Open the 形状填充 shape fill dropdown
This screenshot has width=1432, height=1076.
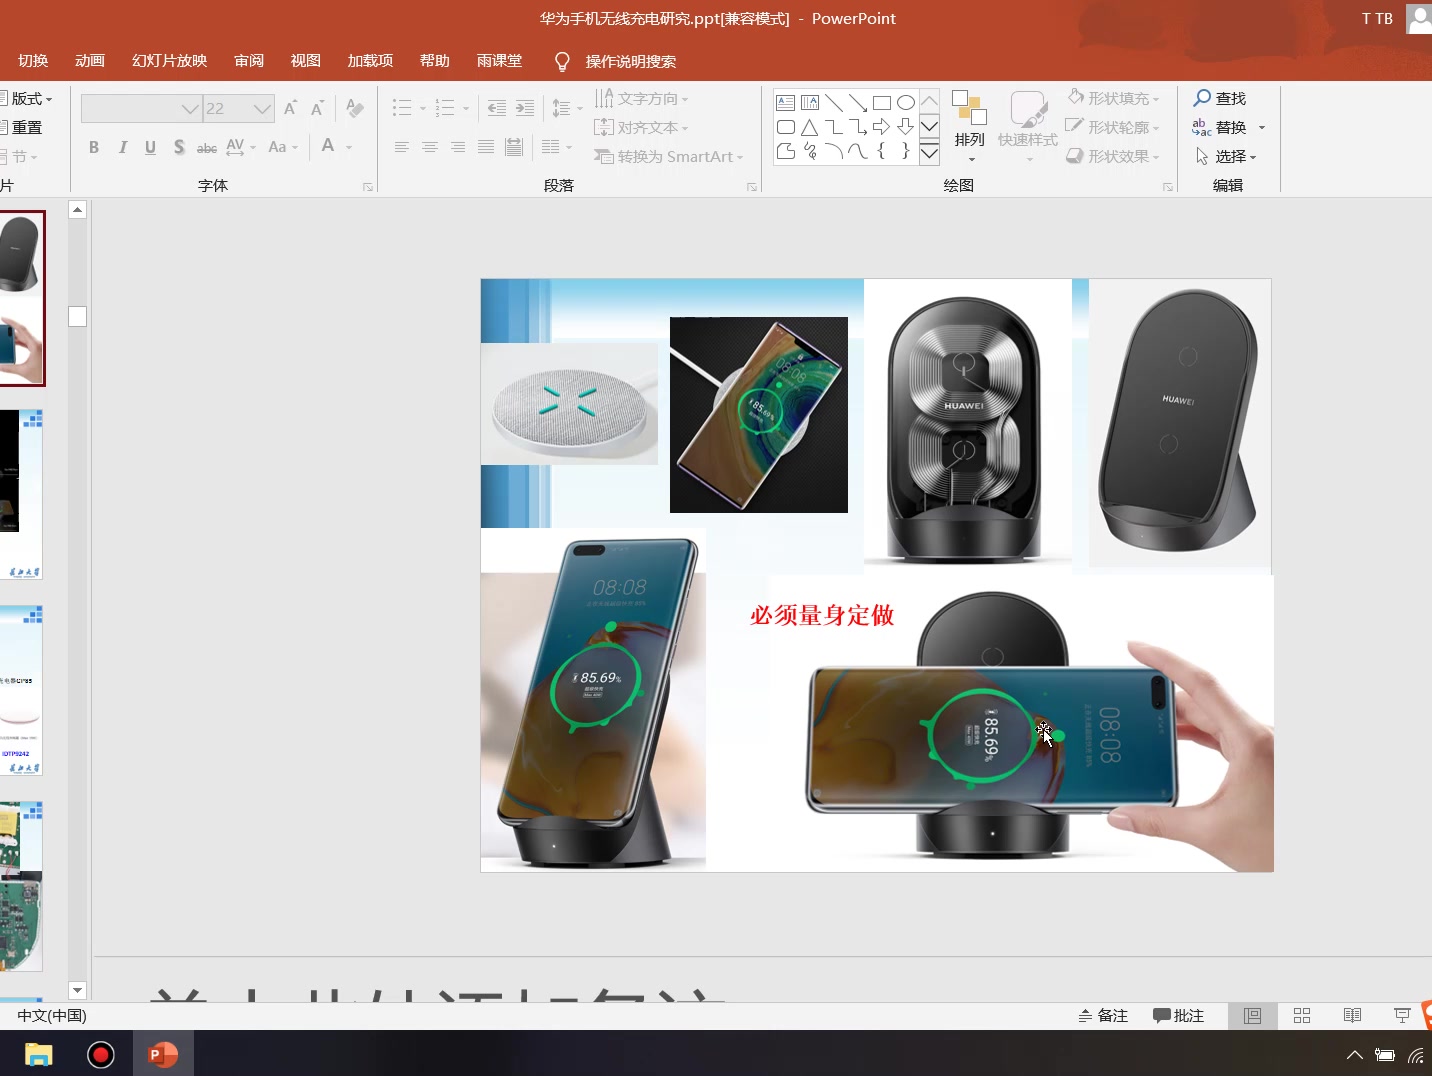[1113, 98]
